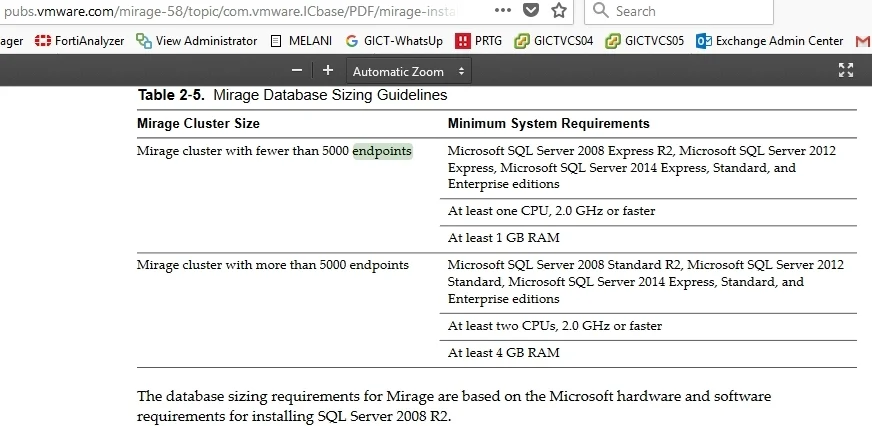
Task: Click the 'At least one CPU, 2.0 GHz' cell
Action: tap(551, 211)
